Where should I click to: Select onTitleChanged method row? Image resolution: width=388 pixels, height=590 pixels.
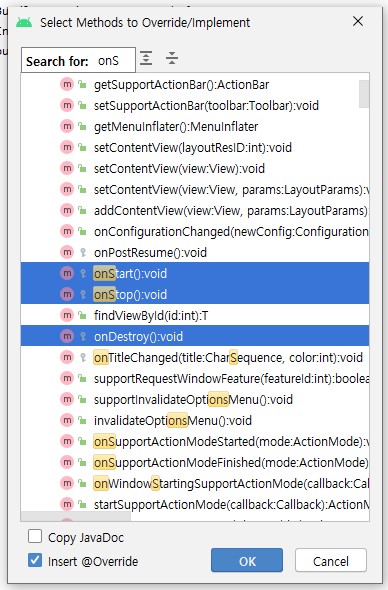point(195,357)
